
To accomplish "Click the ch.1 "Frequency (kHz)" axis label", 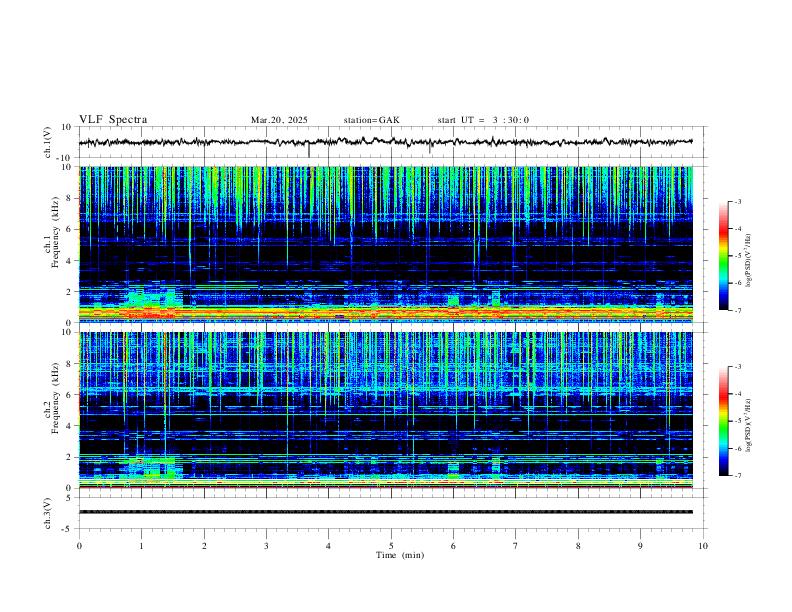I will pos(56,233).
